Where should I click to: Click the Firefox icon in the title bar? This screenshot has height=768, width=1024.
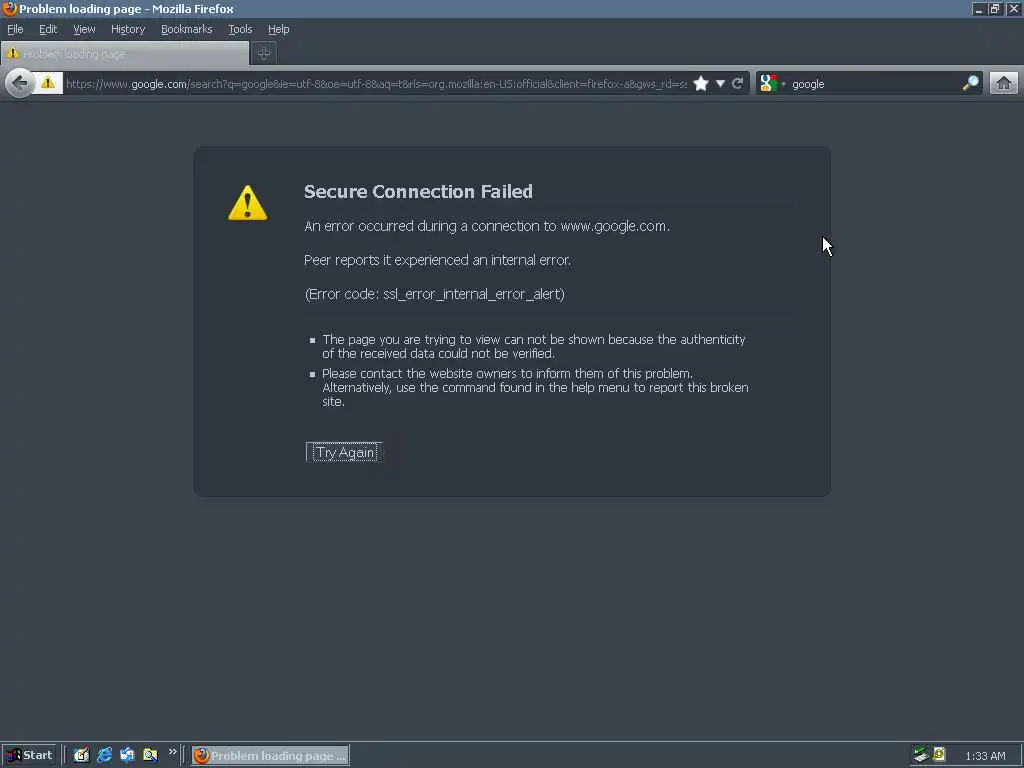[10, 8]
